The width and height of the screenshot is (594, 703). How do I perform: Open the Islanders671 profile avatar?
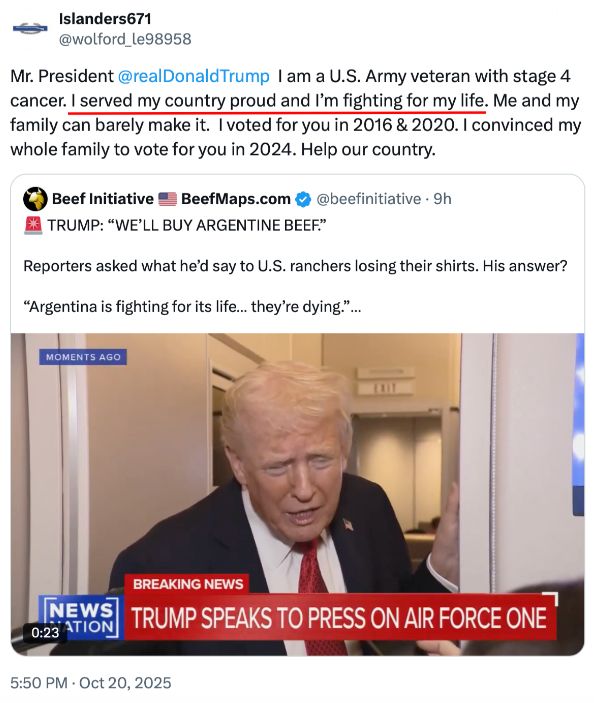point(30,28)
